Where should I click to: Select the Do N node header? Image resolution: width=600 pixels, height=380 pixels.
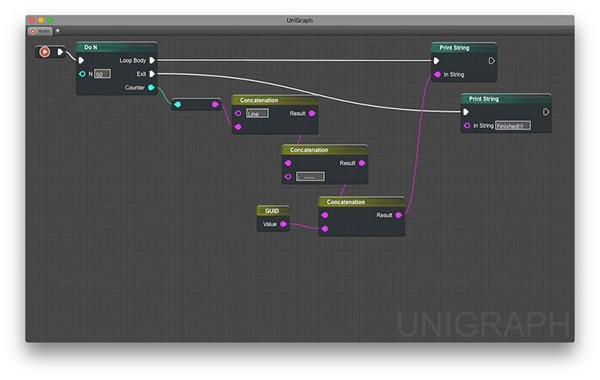[x=117, y=47]
